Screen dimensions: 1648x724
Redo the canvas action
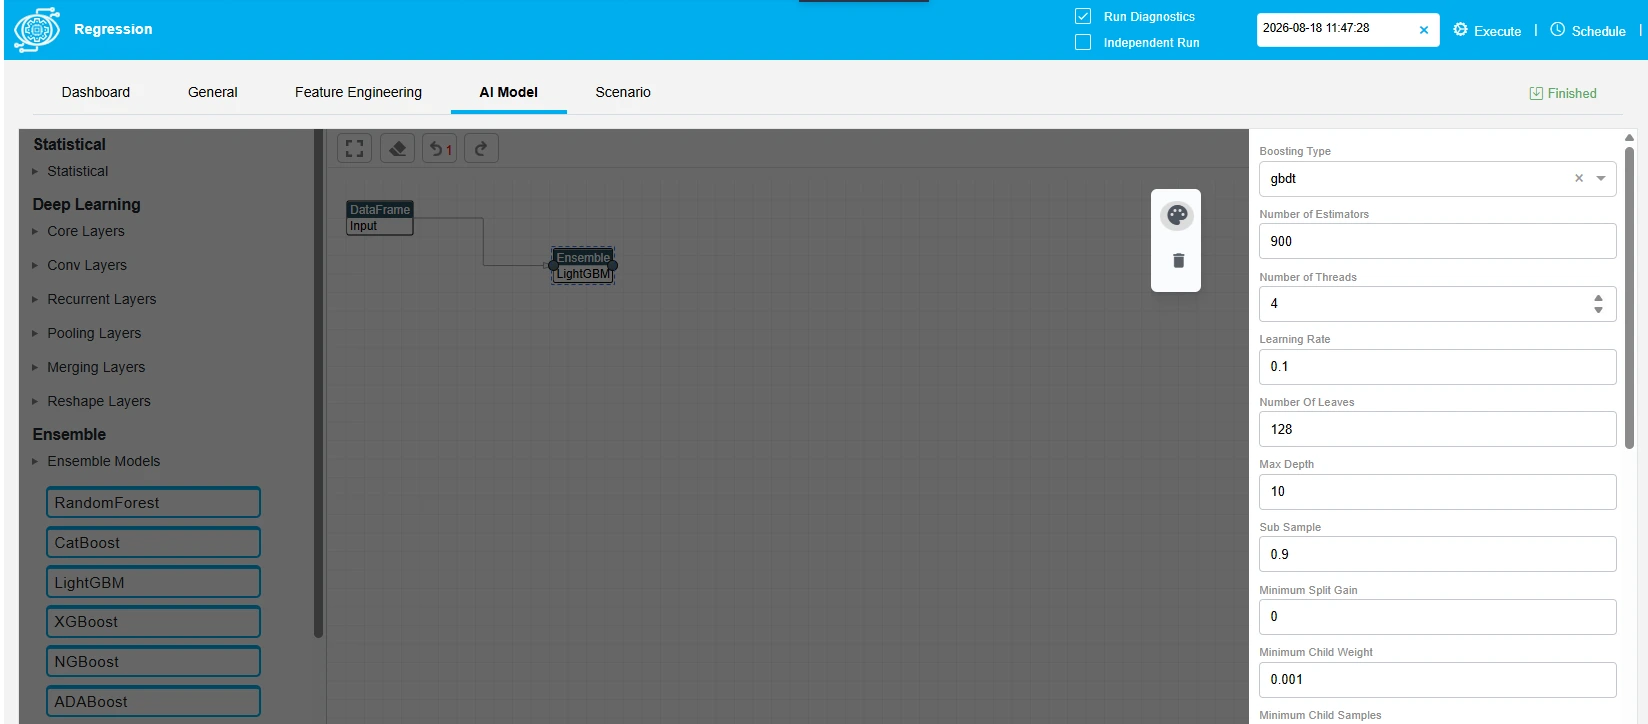point(481,149)
